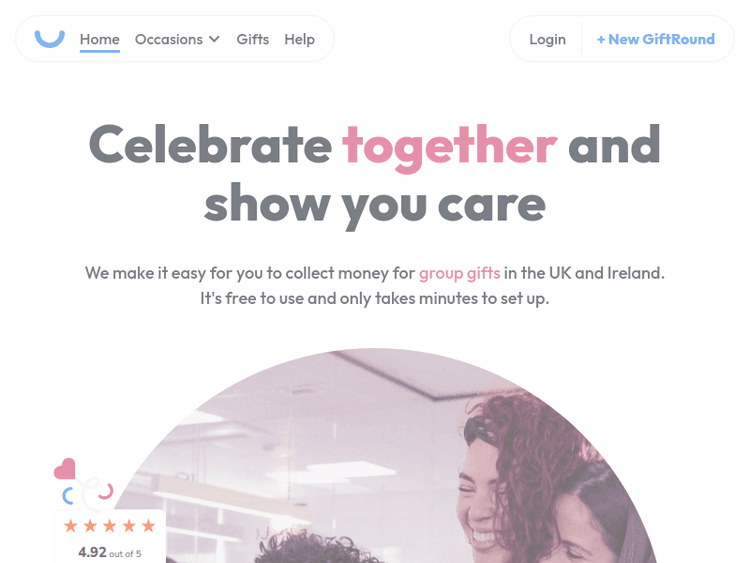
Task: Click the word Celebrate in heading
Action: tap(210, 145)
